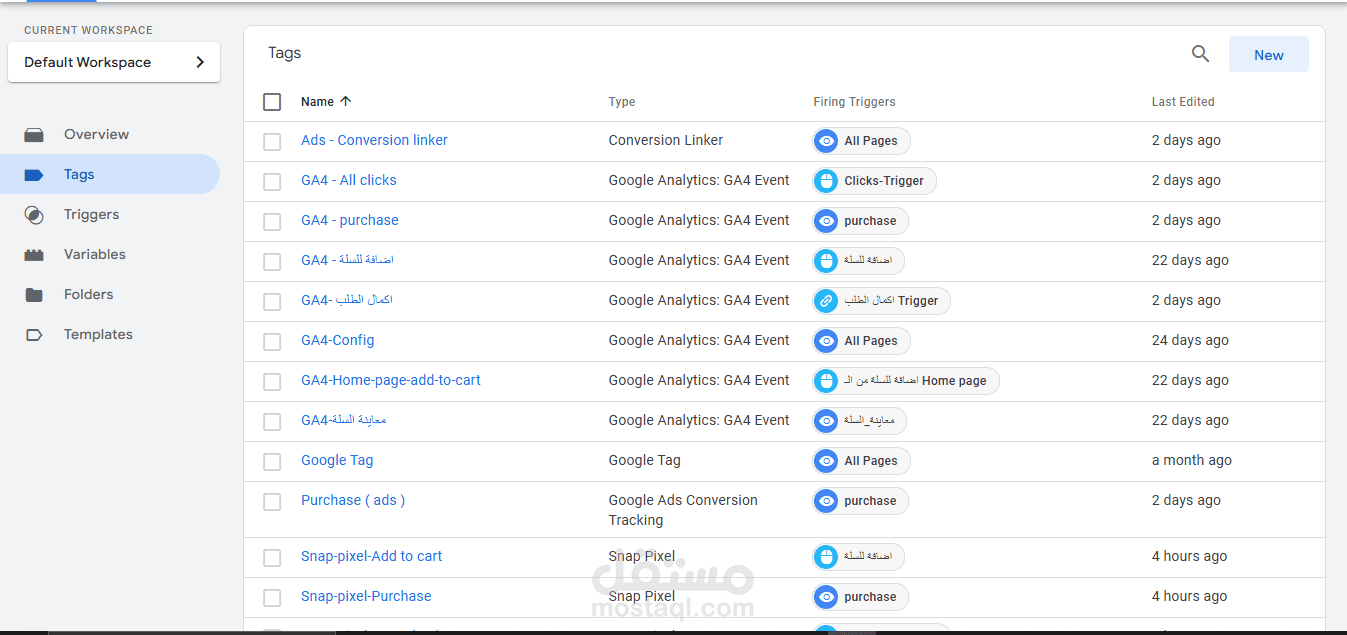This screenshot has height=635, width=1347.
Task: Click "CURRENT WORKSPACE" label
Action: click(x=89, y=30)
